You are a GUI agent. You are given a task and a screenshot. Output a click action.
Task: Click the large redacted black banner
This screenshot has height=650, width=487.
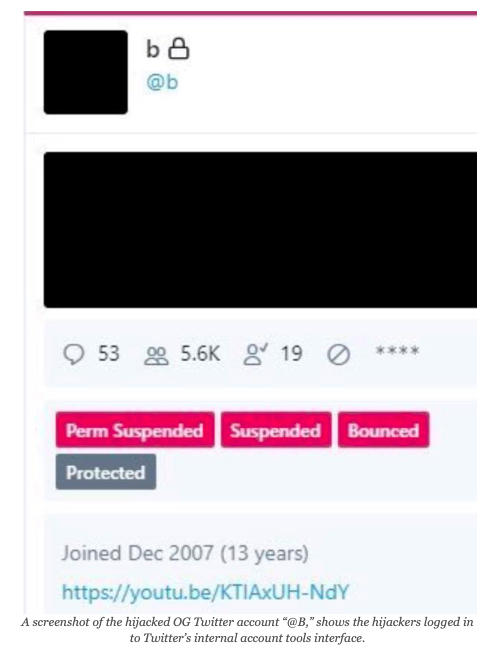260,230
